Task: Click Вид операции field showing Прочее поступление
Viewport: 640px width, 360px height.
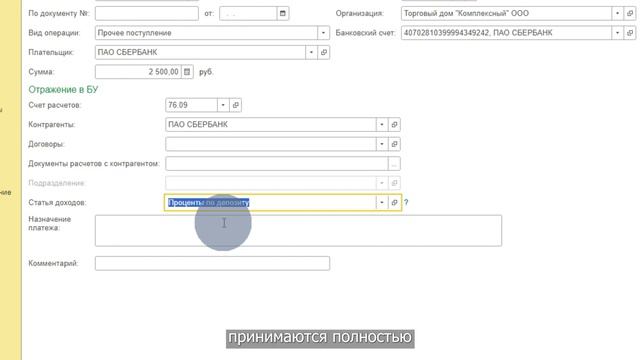Action: (x=206, y=33)
